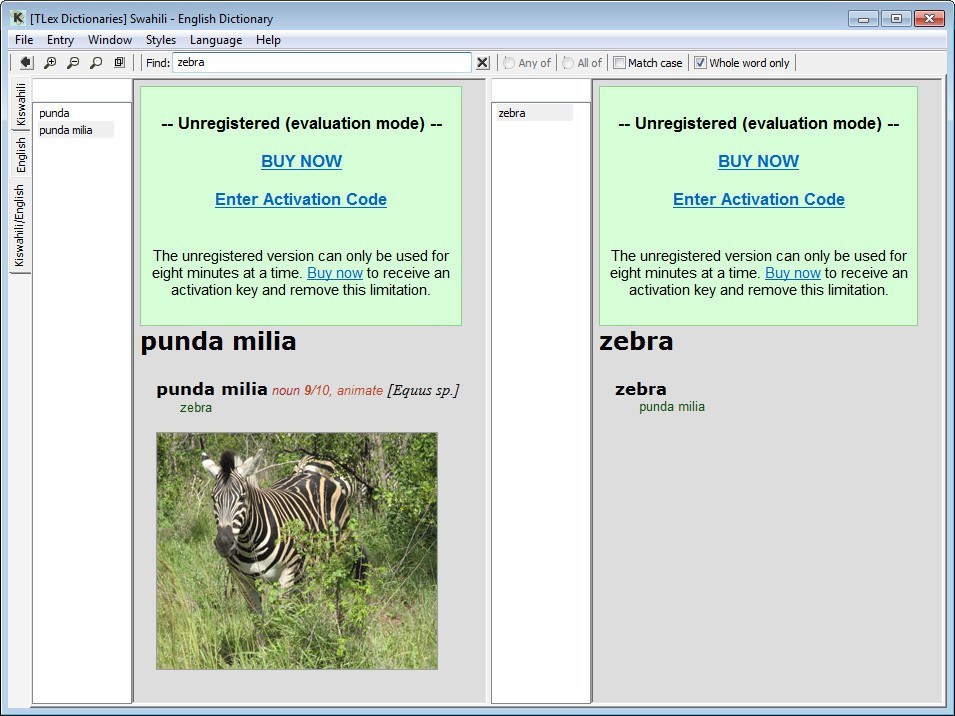955x716 pixels.
Task: Click inside the Find input field
Action: pyautogui.click(x=320, y=62)
